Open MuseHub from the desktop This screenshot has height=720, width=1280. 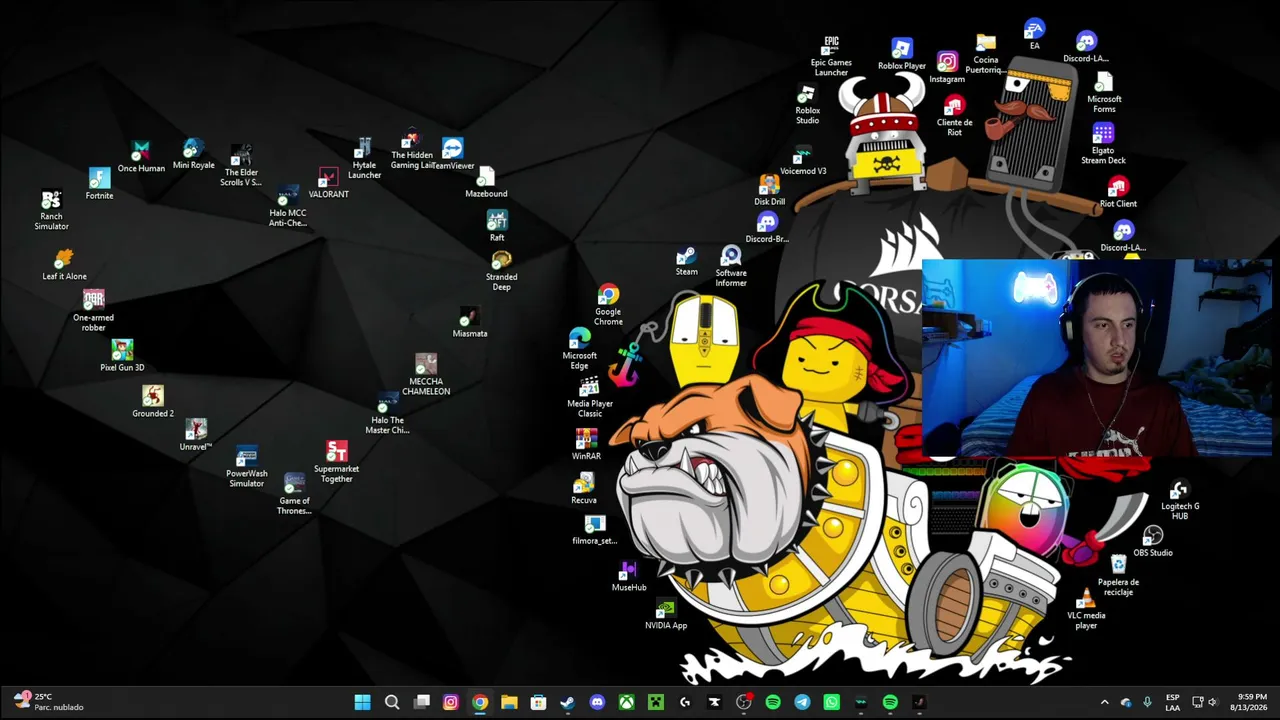[629, 576]
